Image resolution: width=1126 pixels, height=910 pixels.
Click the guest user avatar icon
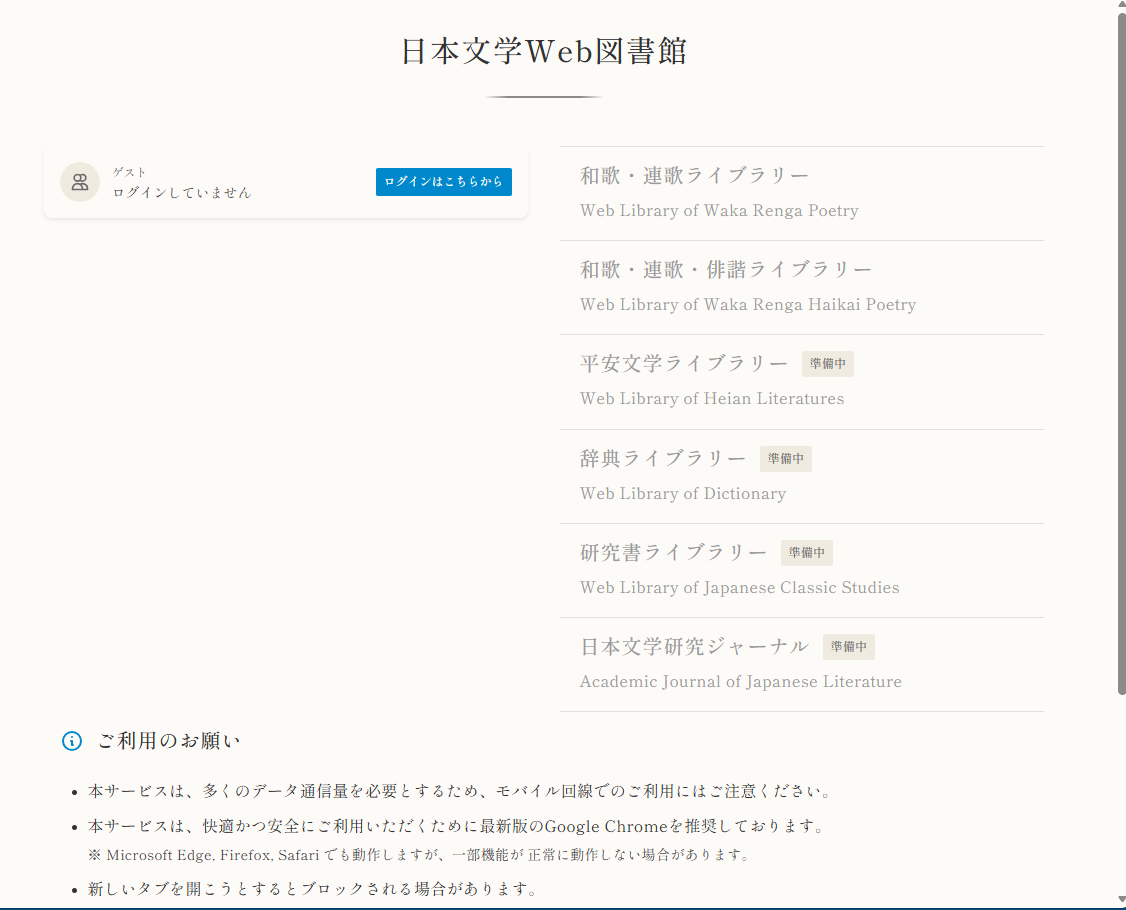[x=80, y=182]
